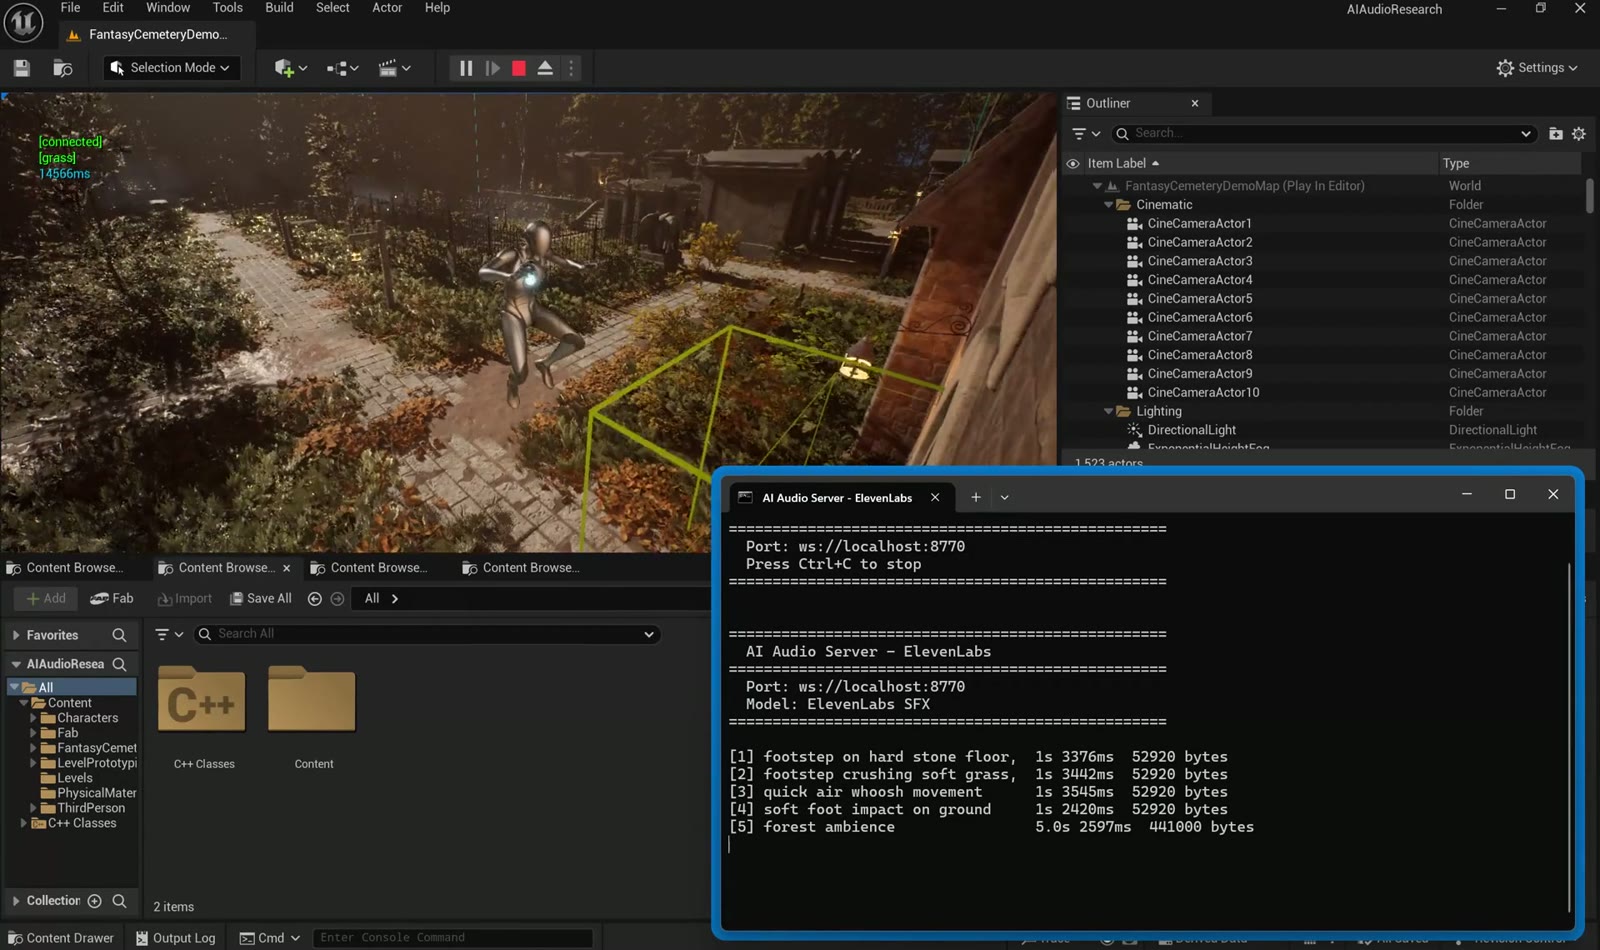Stop the play-in-editor session
The image size is (1600, 950).
519,68
